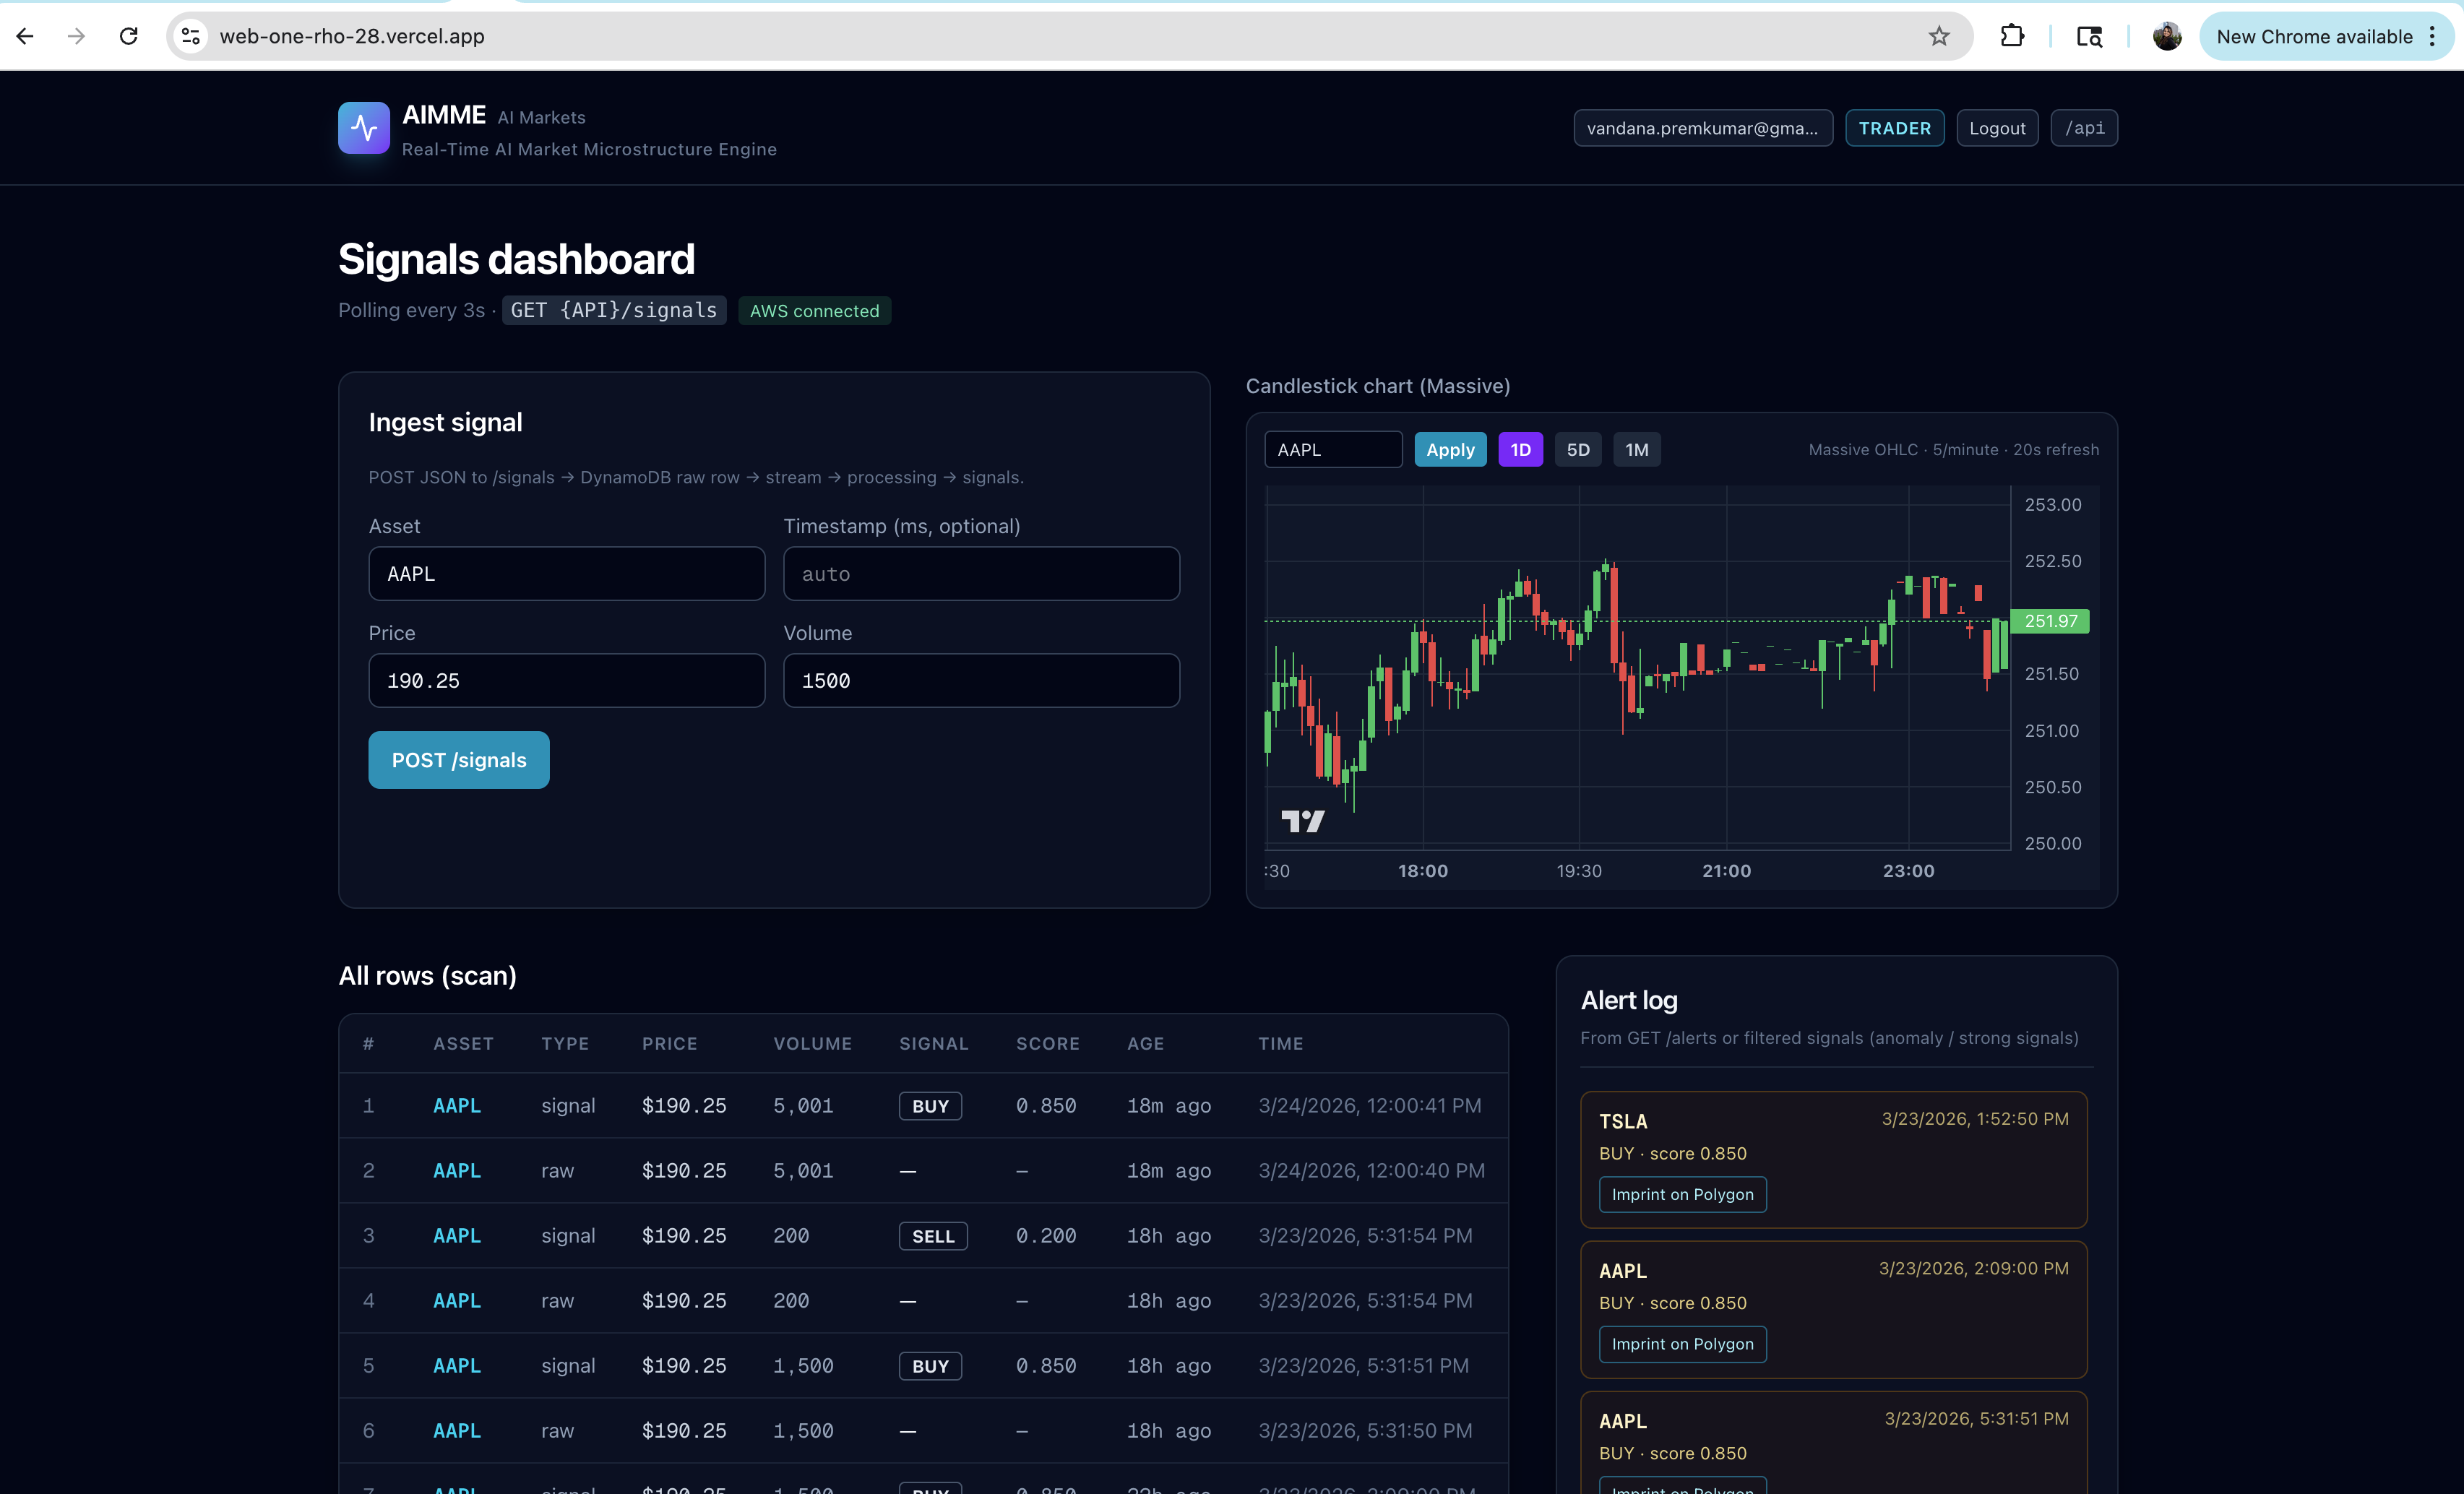Click the TradingView logo on chart
2464x1494 pixels.
pos(1302,822)
